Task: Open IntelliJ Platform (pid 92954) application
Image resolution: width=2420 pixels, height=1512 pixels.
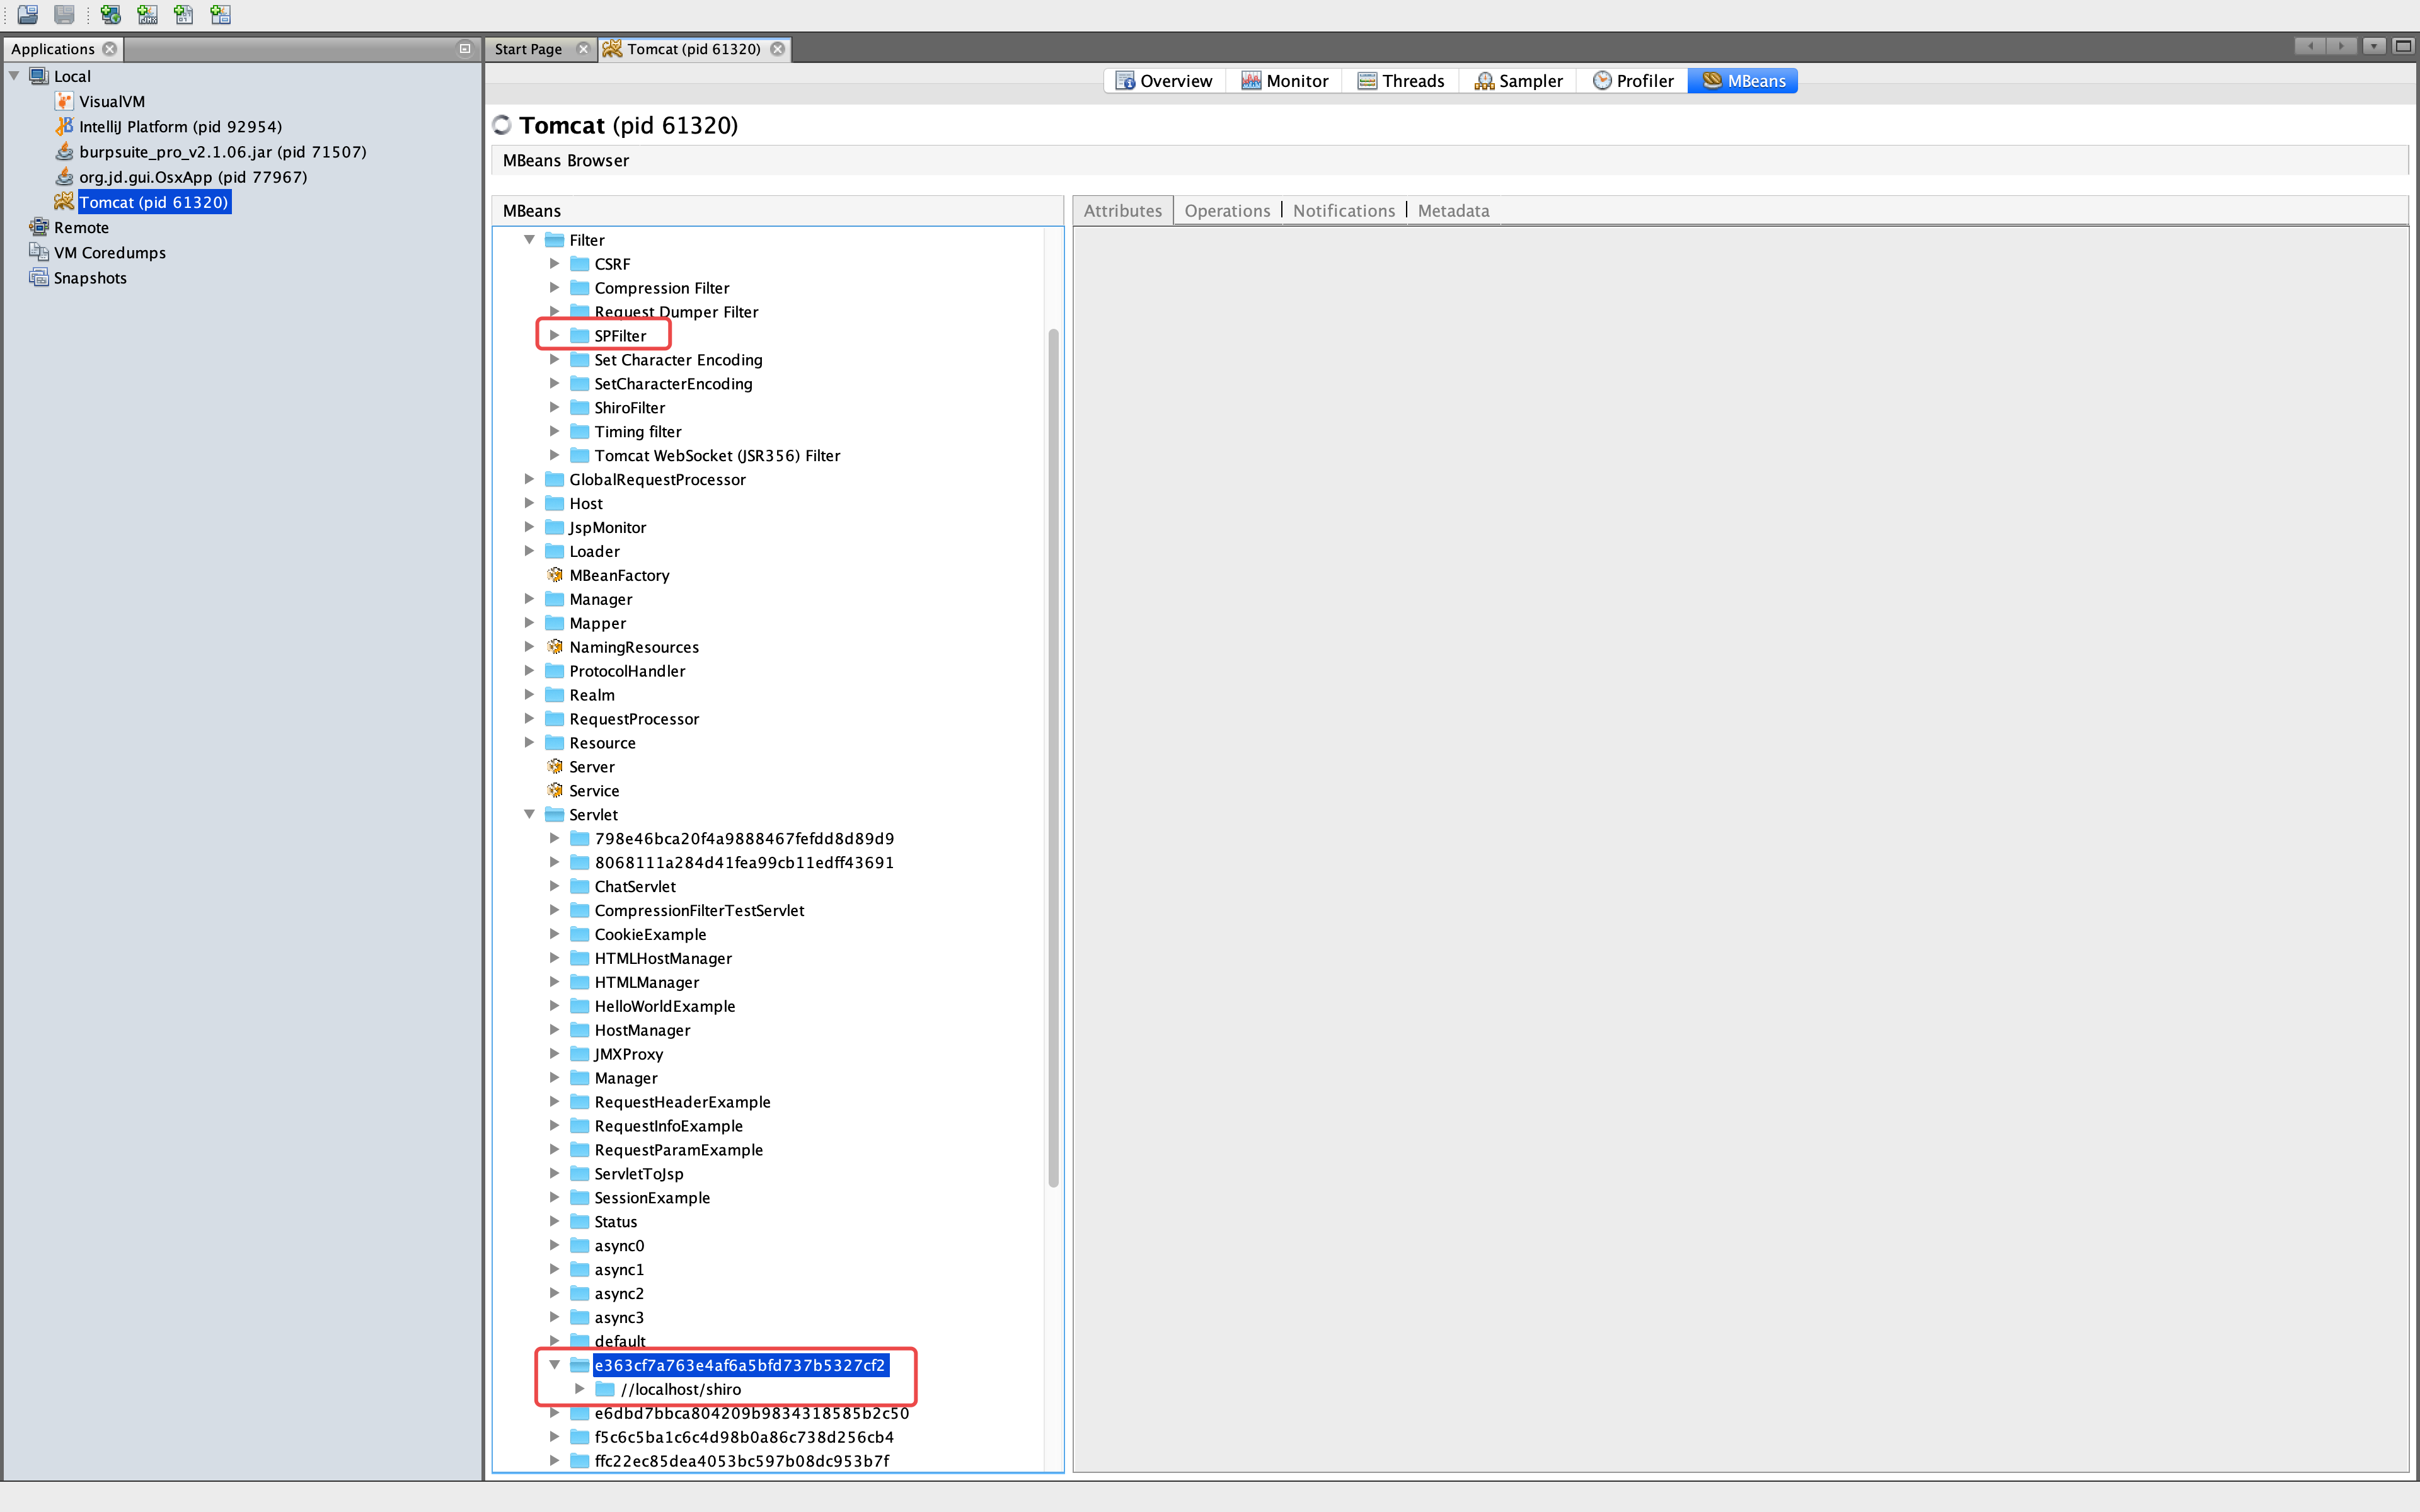Action: pos(180,127)
